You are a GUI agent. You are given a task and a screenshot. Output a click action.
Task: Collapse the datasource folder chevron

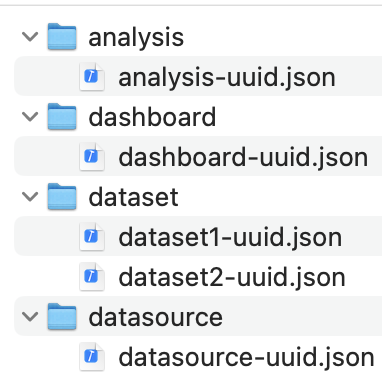click(x=30, y=317)
